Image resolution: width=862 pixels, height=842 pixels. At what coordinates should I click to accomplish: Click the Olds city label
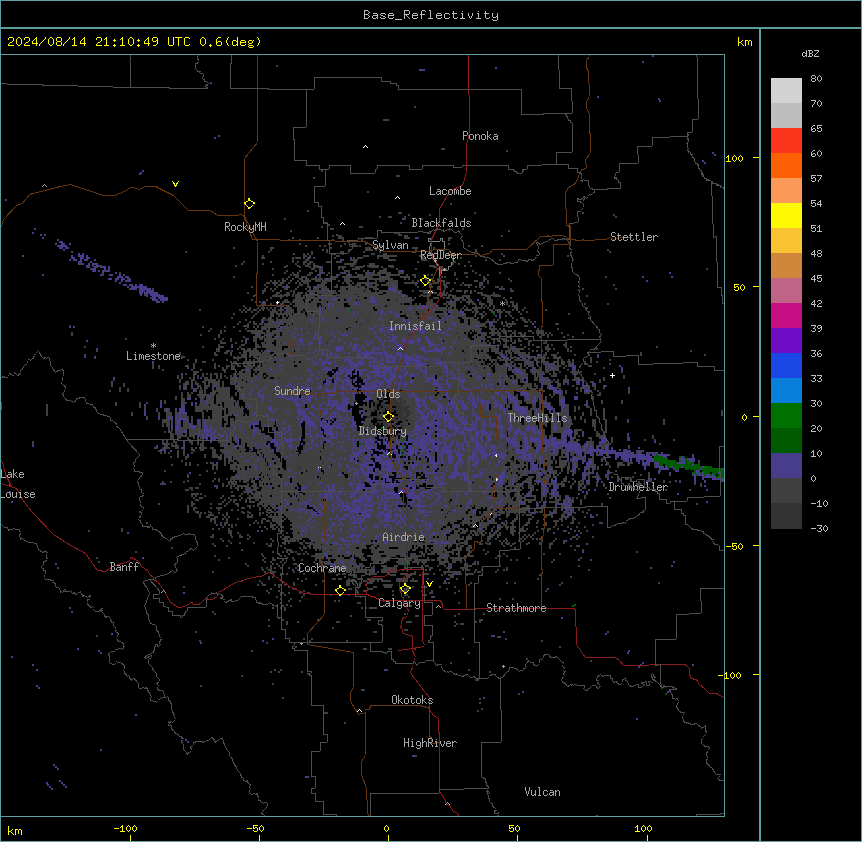click(388, 394)
